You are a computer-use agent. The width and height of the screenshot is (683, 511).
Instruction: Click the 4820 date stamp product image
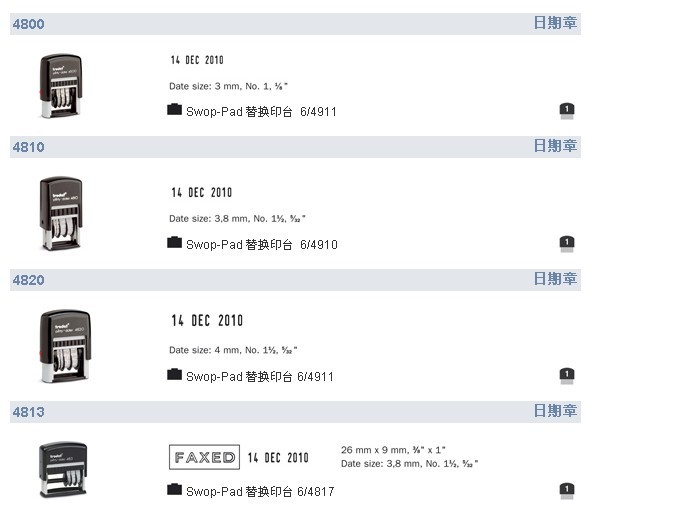(x=65, y=346)
